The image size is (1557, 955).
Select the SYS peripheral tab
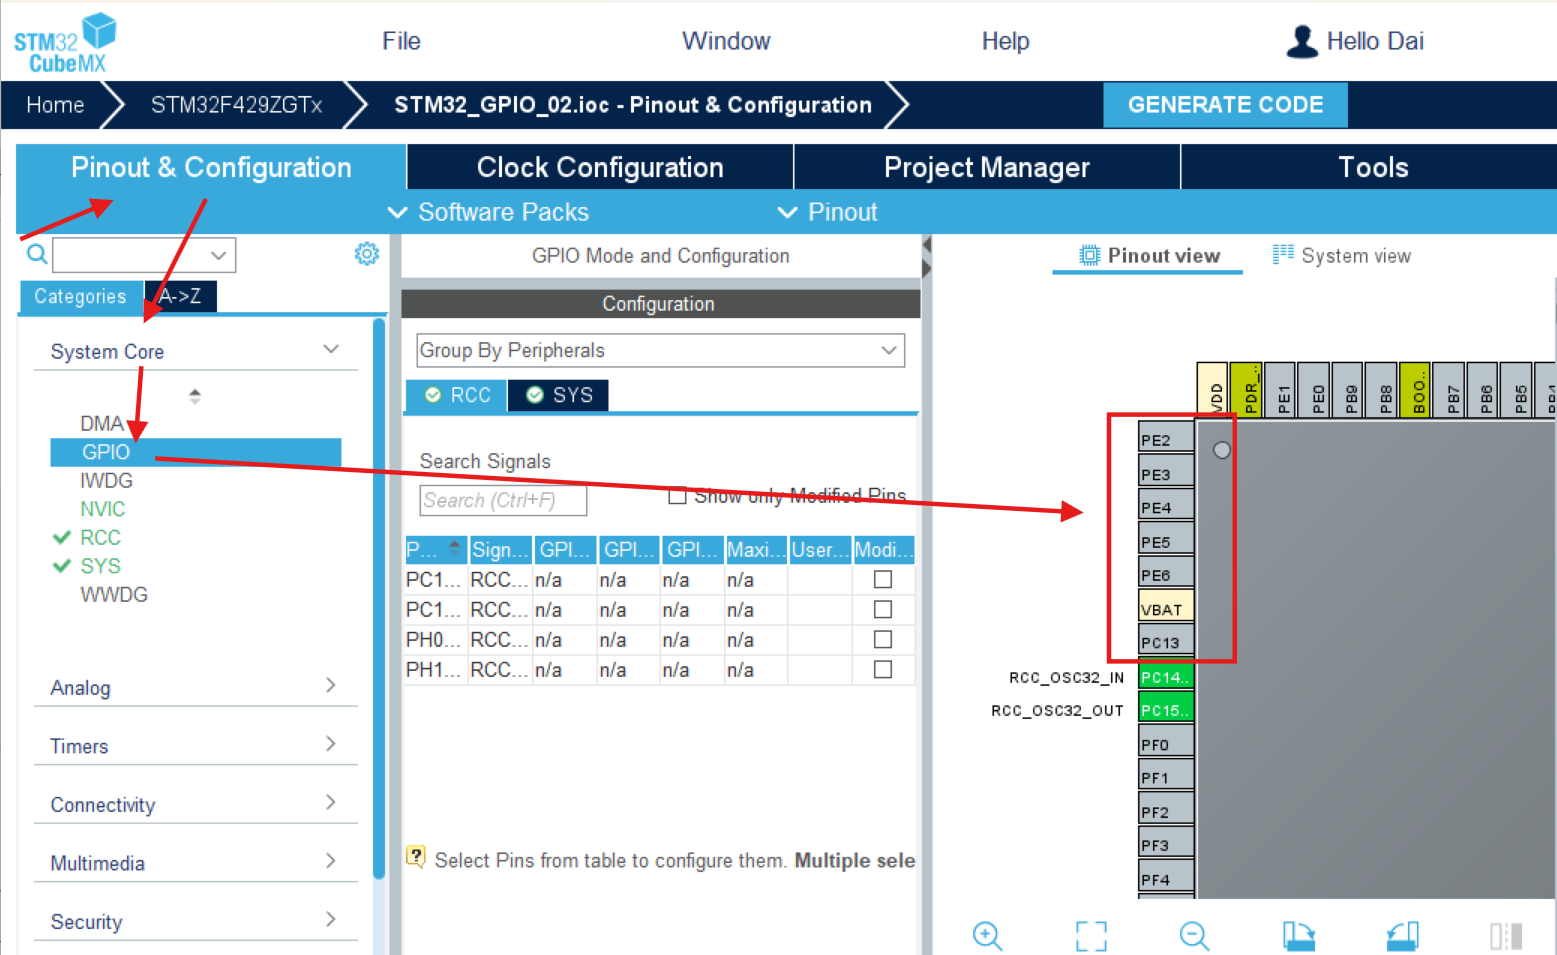pyautogui.click(x=559, y=395)
